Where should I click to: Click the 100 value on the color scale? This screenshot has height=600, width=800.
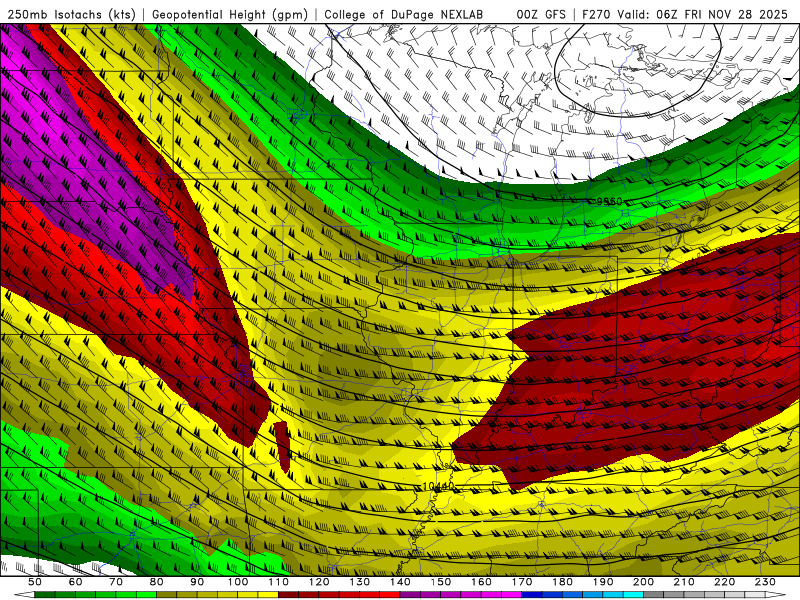click(x=238, y=582)
